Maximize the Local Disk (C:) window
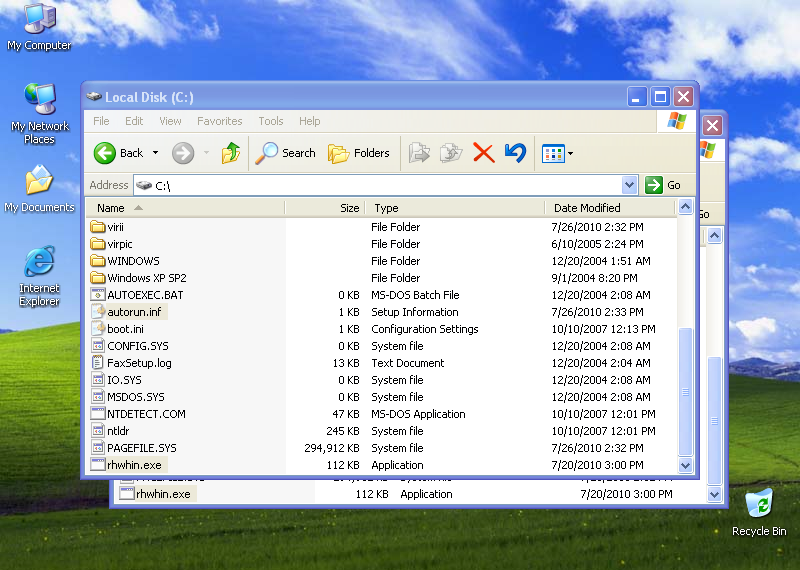The image size is (800, 570). pos(660,96)
